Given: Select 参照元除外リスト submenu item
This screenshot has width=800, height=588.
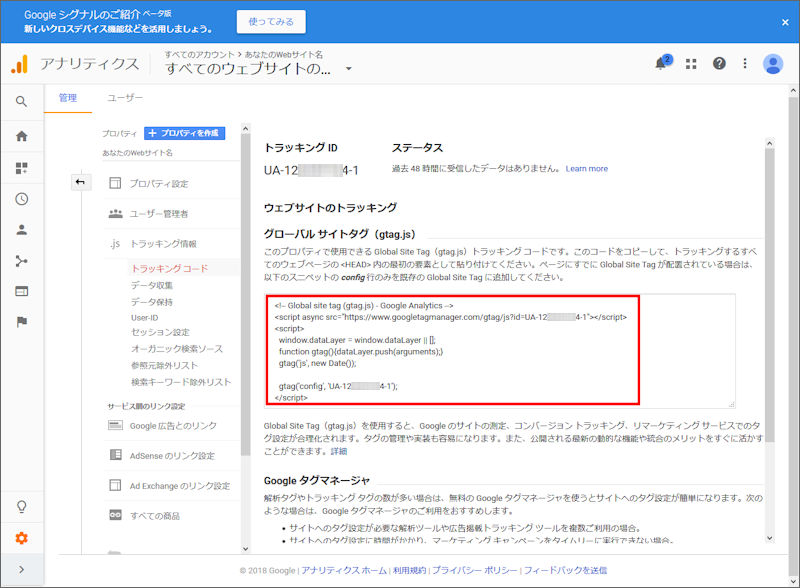Looking at the screenshot, I should click(164, 365).
